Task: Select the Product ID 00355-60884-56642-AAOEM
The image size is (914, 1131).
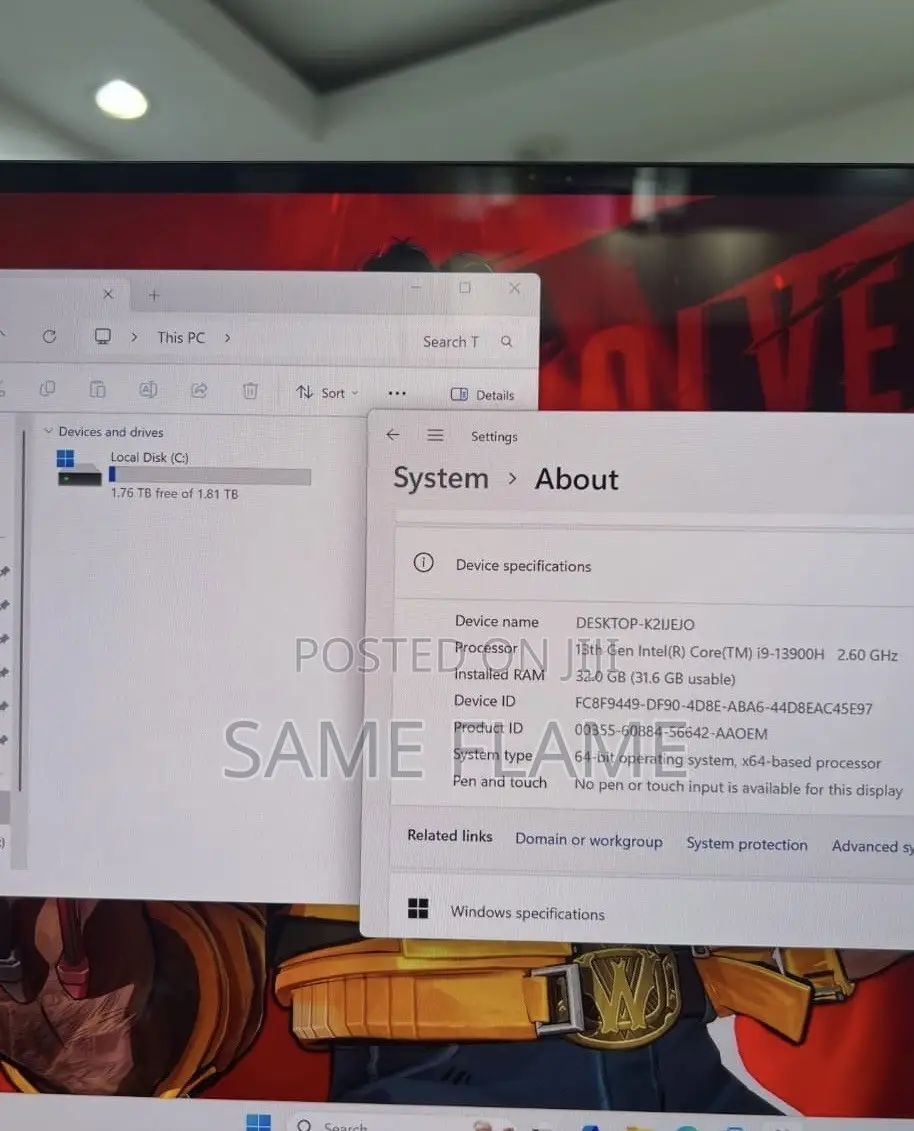Action: coord(671,732)
